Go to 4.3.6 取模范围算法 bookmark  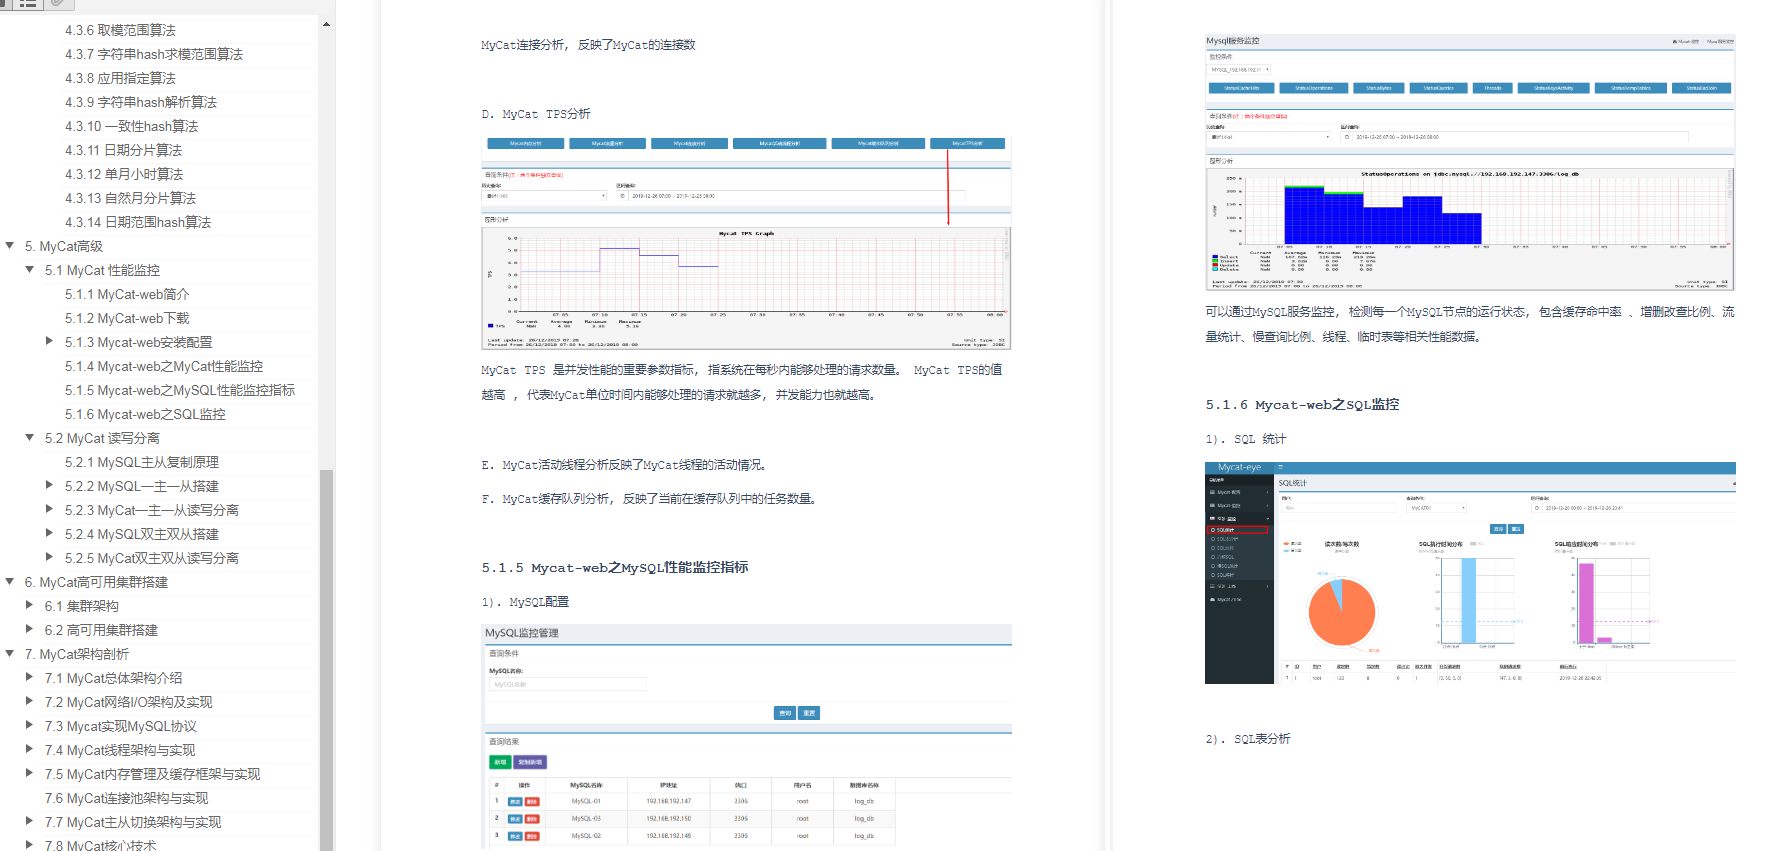pos(120,30)
